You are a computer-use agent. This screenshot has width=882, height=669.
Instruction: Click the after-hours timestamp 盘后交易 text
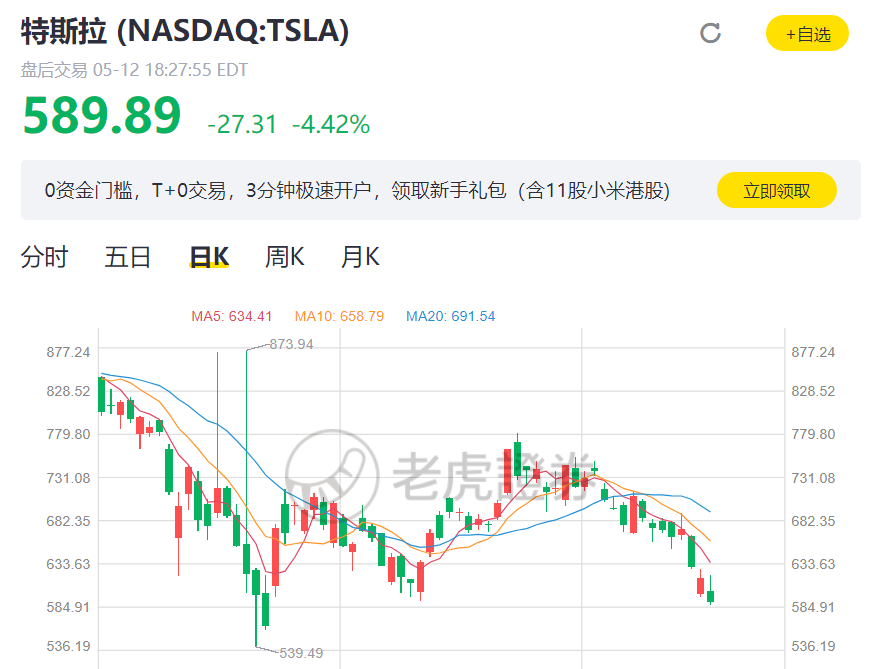(x=134, y=70)
